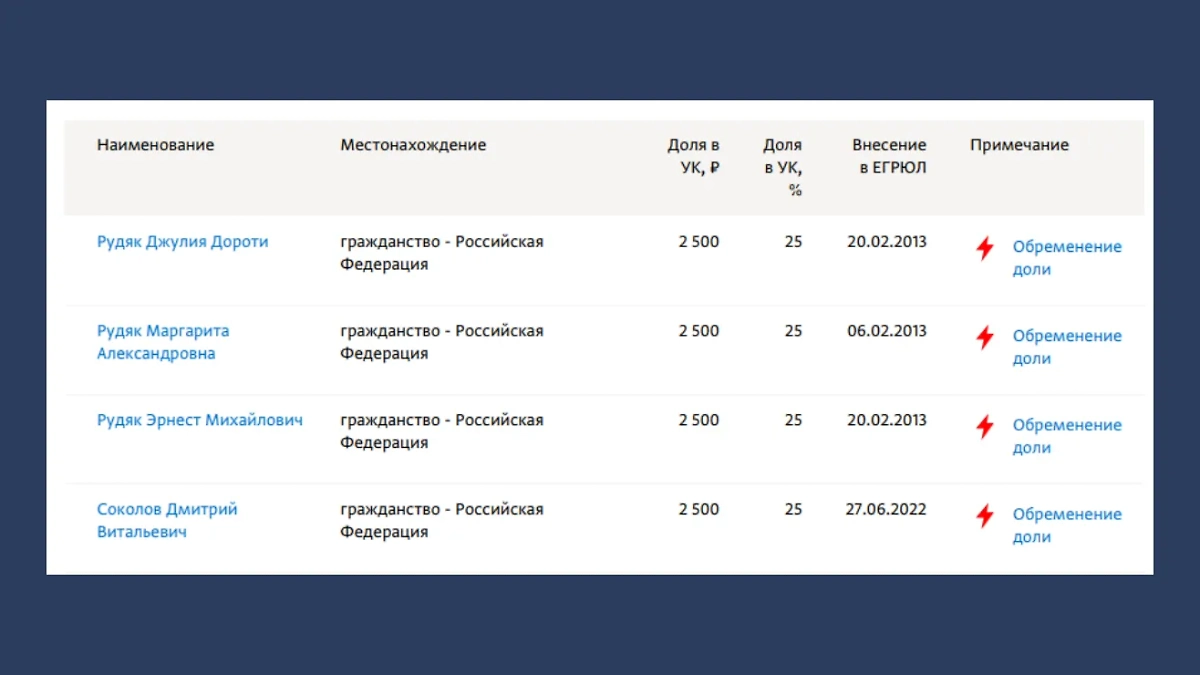Click the Наименование column header
Viewport: 1200px width, 675px height.
pos(155,145)
